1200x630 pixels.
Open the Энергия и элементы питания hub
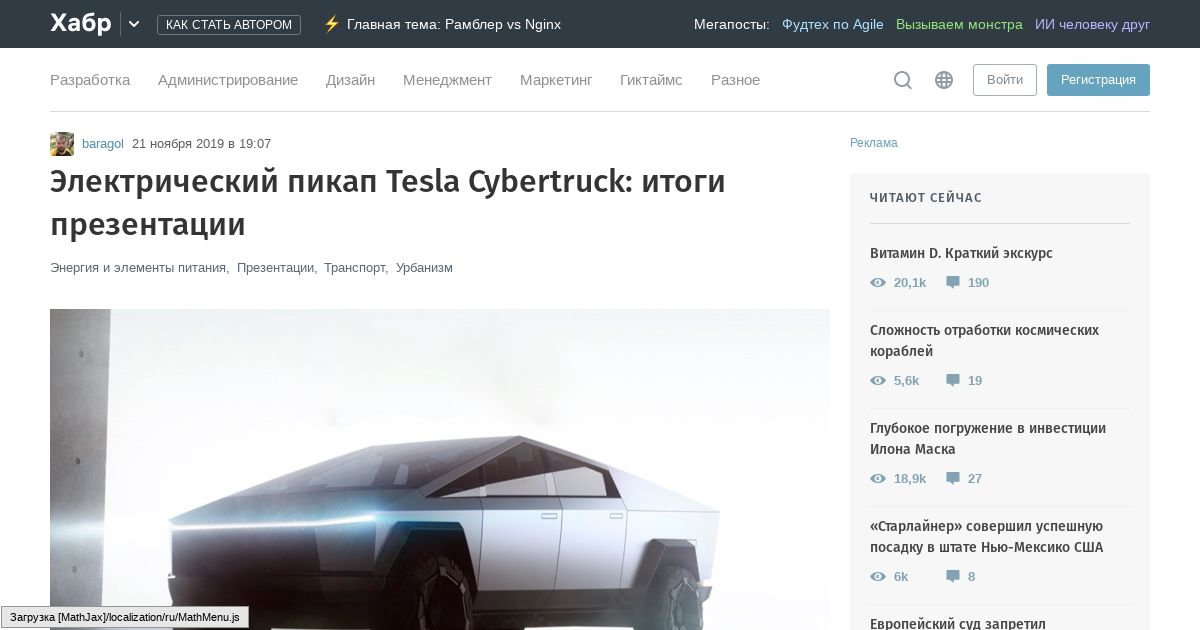(x=139, y=268)
